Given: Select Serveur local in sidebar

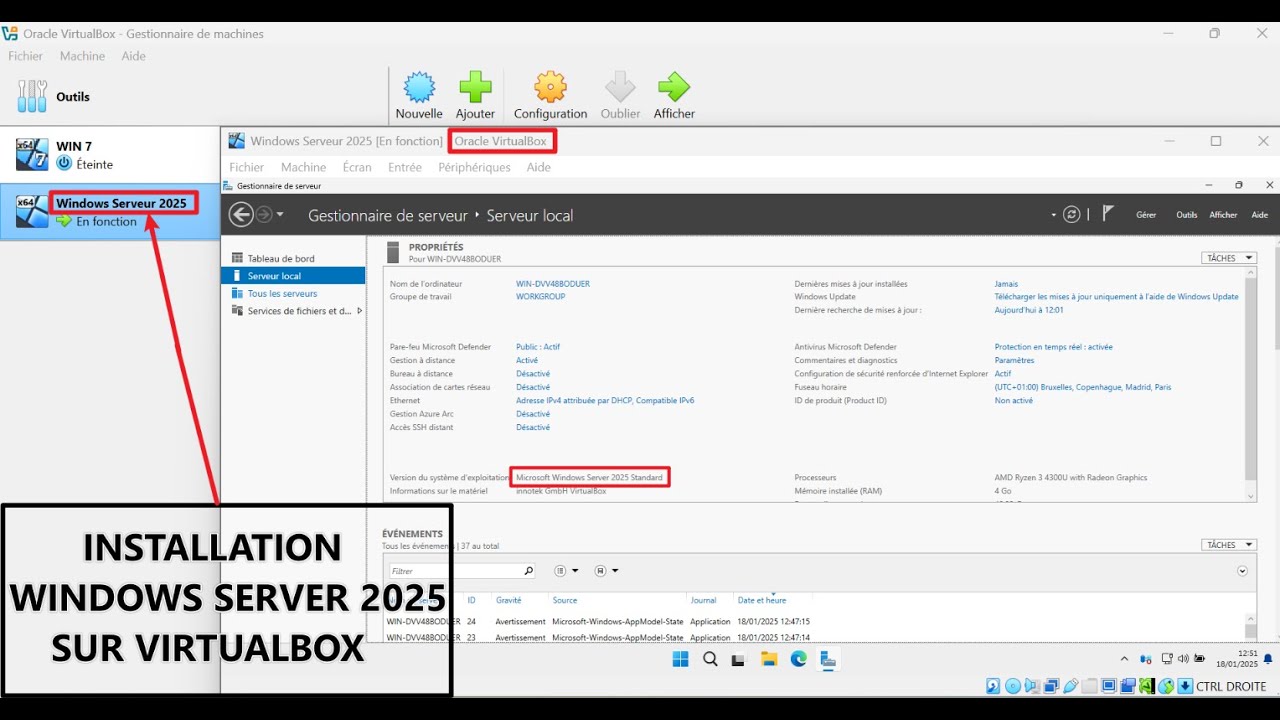Looking at the screenshot, I should click(x=293, y=276).
